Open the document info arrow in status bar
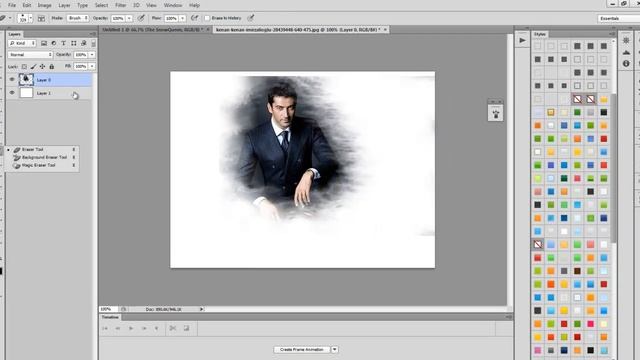Screen dimensions: 640x360 [x=201, y=309]
